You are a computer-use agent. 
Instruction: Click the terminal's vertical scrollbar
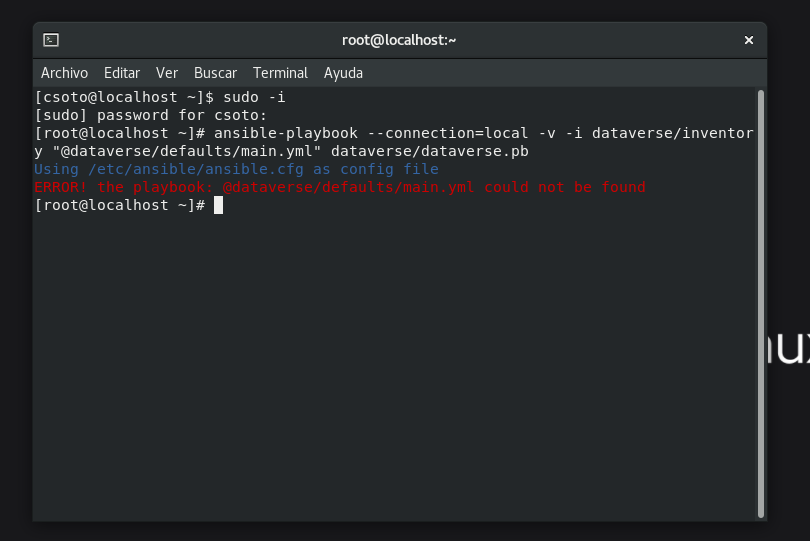[761, 300]
